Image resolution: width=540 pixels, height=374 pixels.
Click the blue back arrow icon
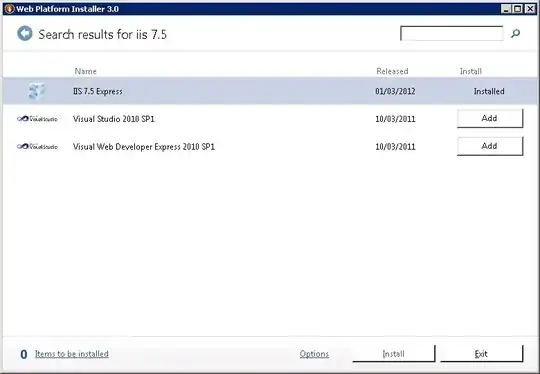25,34
